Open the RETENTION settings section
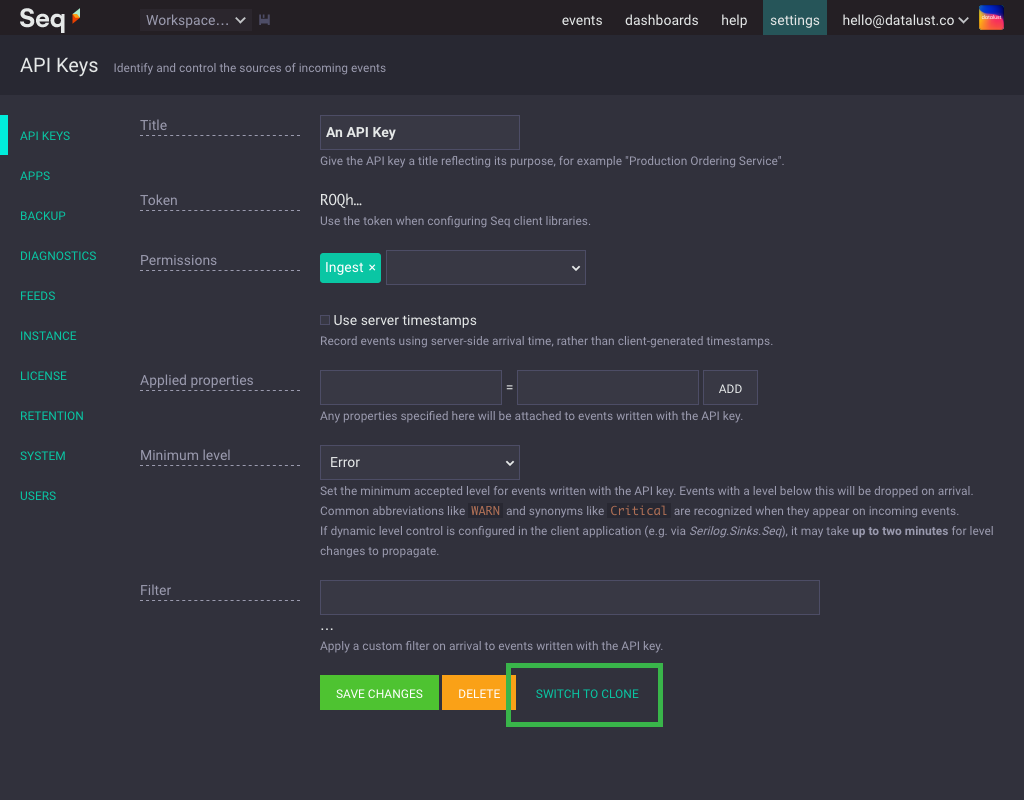The width and height of the screenshot is (1024, 800). [51, 415]
